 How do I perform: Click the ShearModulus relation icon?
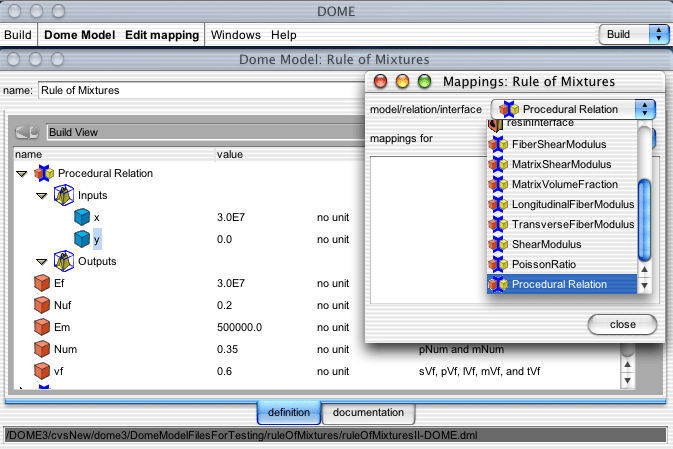[498, 244]
